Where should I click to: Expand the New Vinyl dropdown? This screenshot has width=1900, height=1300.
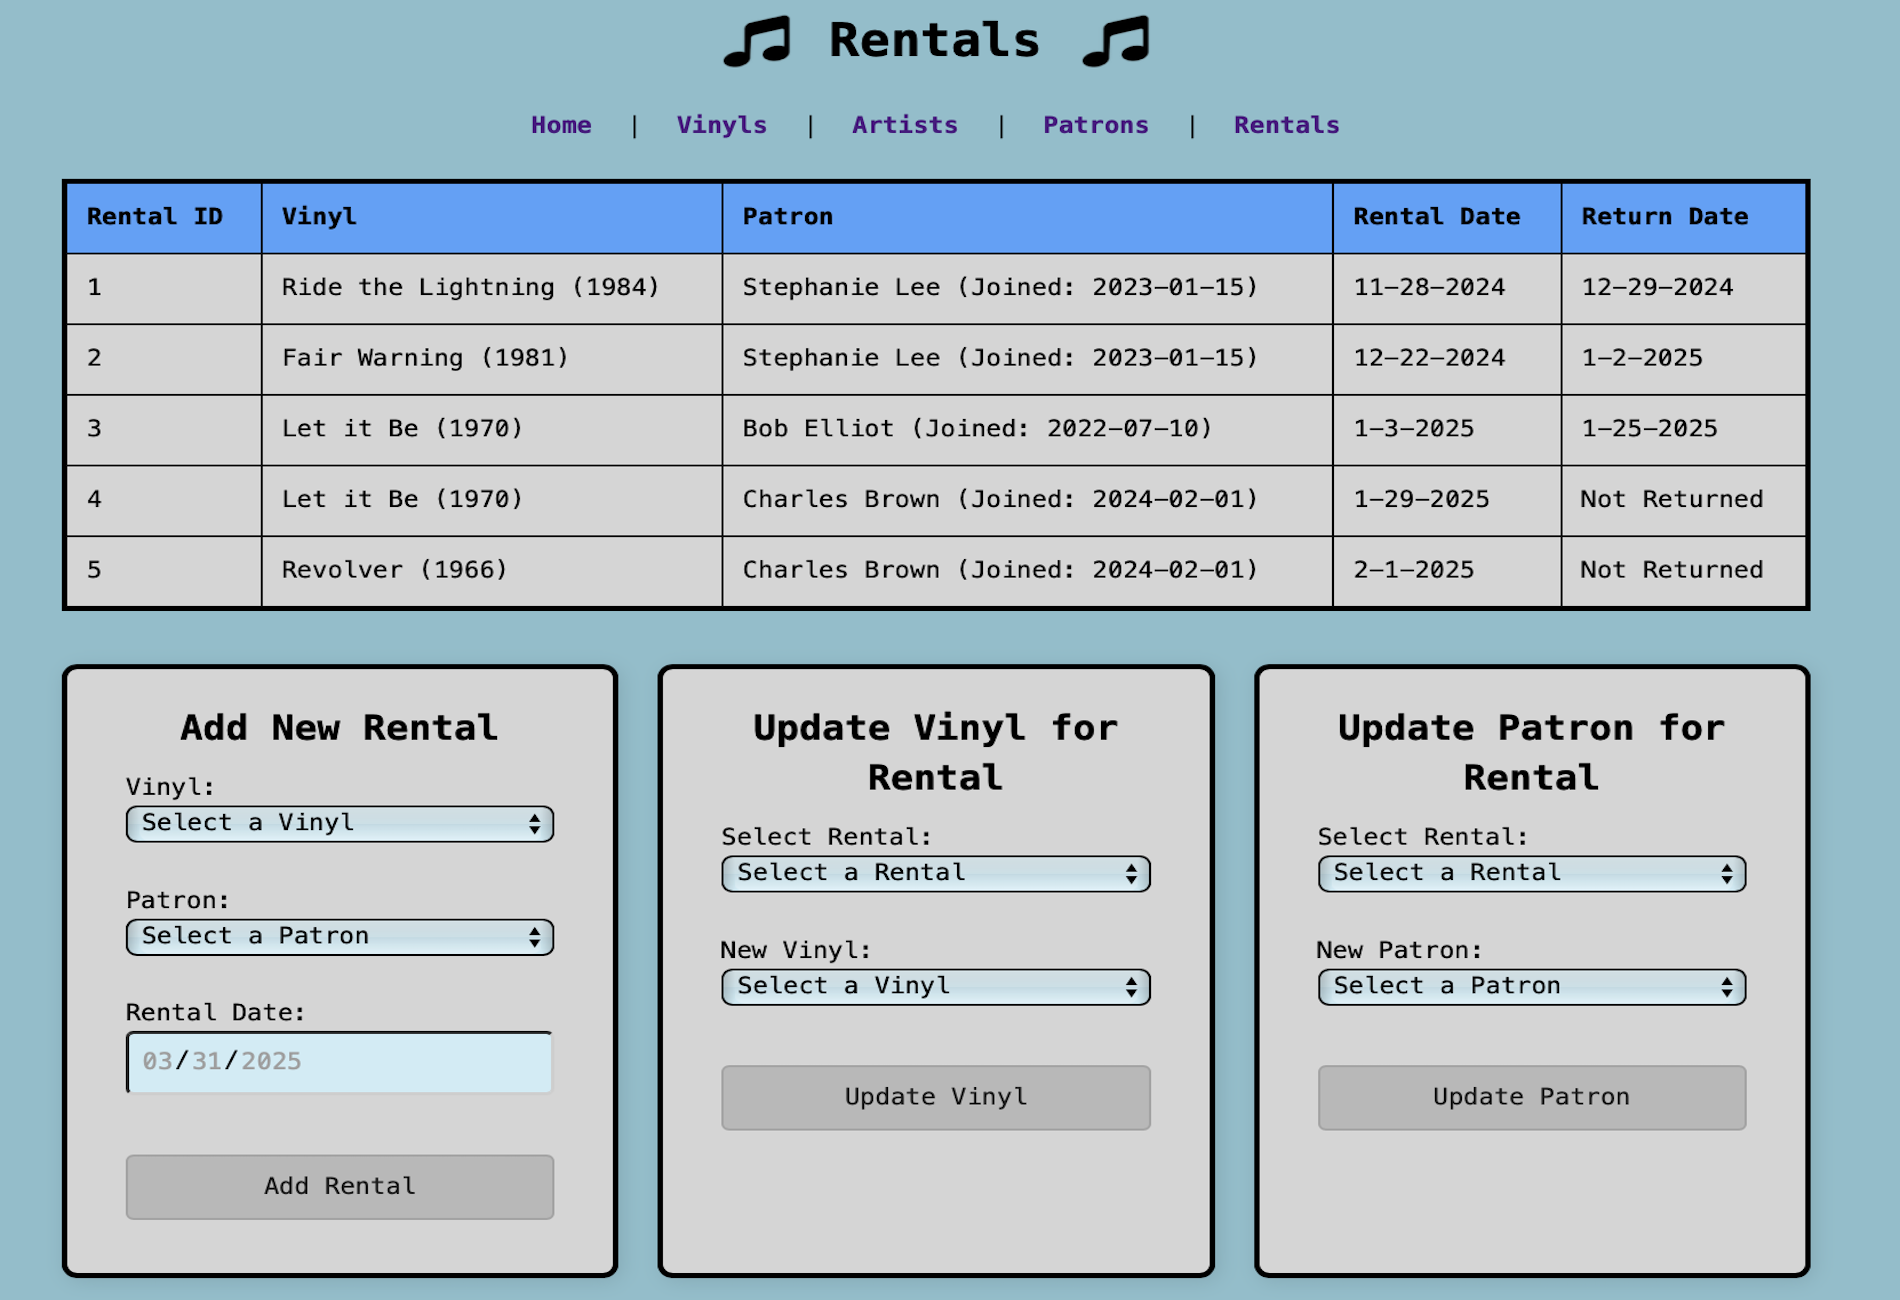pos(935,986)
